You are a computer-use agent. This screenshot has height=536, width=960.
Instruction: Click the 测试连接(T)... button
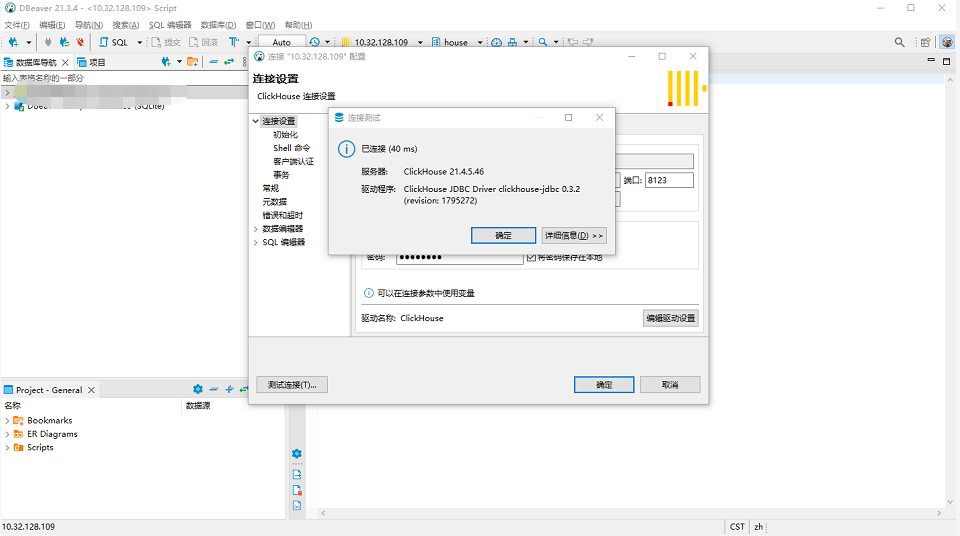(x=292, y=385)
